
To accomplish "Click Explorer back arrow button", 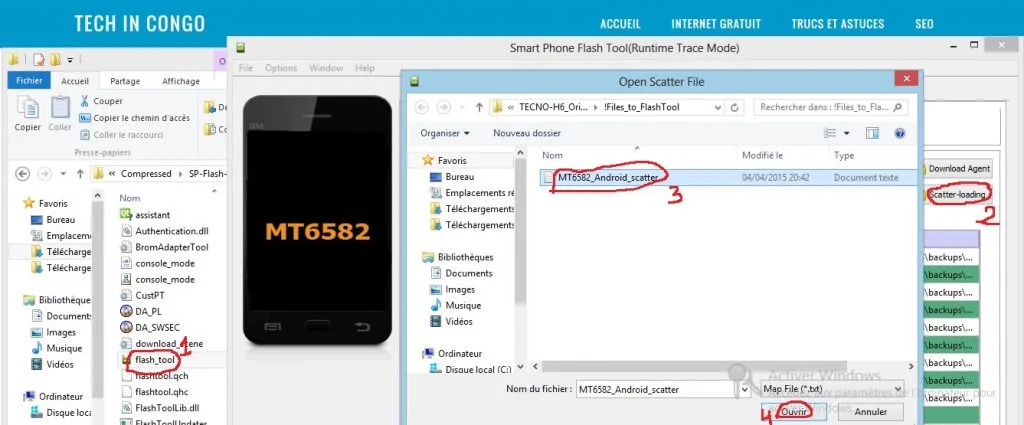I will [23, 174].
